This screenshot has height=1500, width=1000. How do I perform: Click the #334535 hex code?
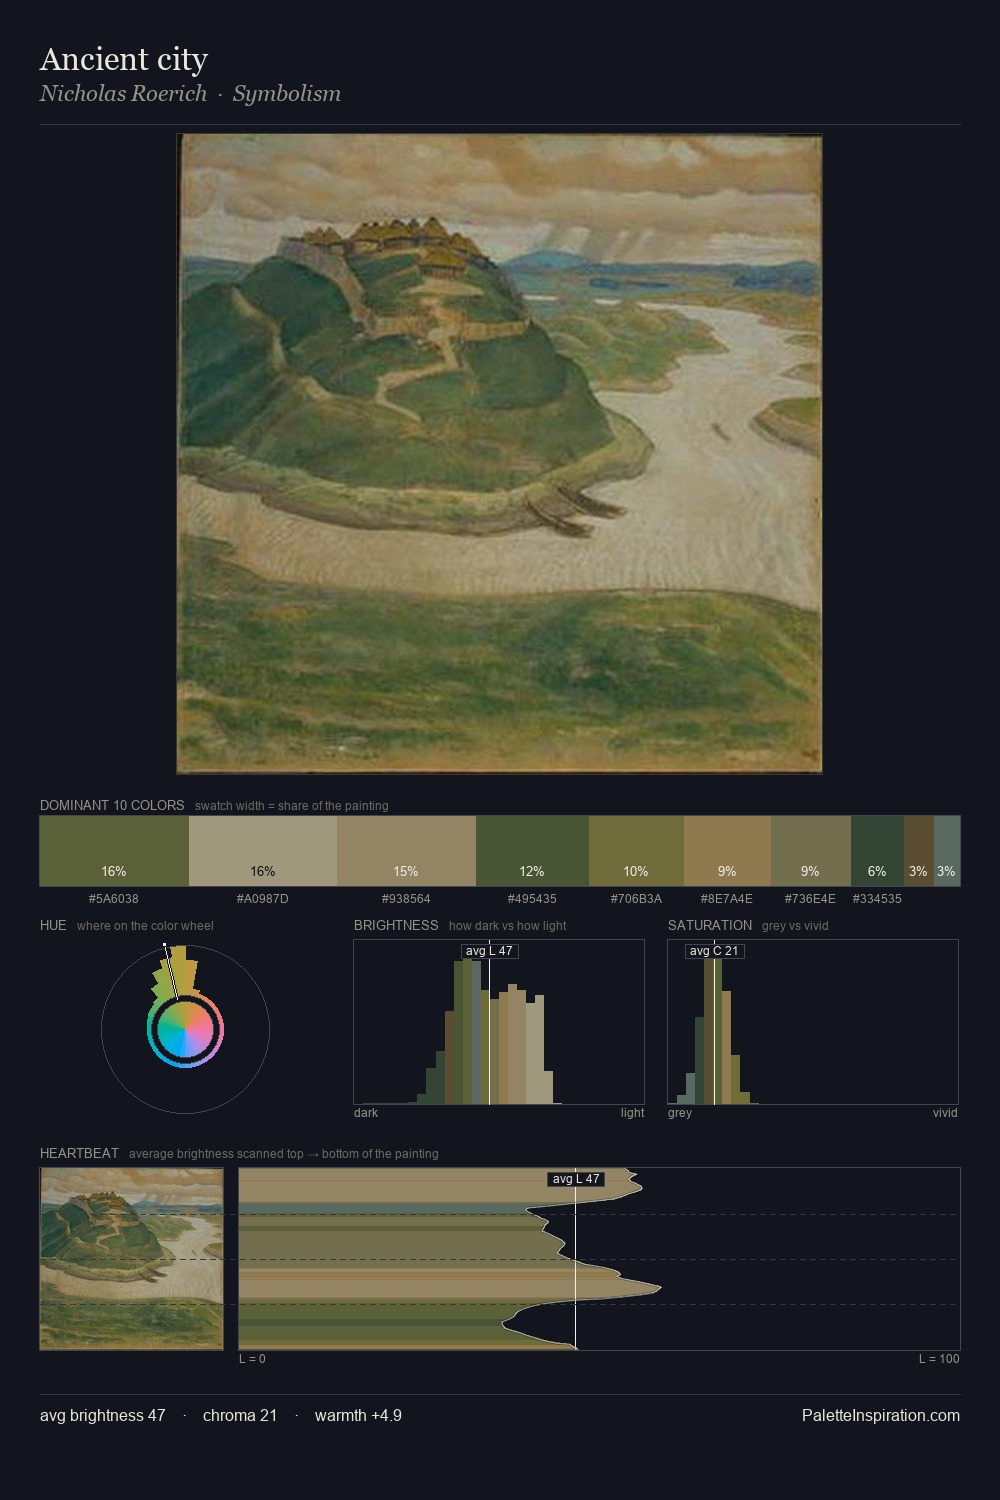tap(877, 899)
